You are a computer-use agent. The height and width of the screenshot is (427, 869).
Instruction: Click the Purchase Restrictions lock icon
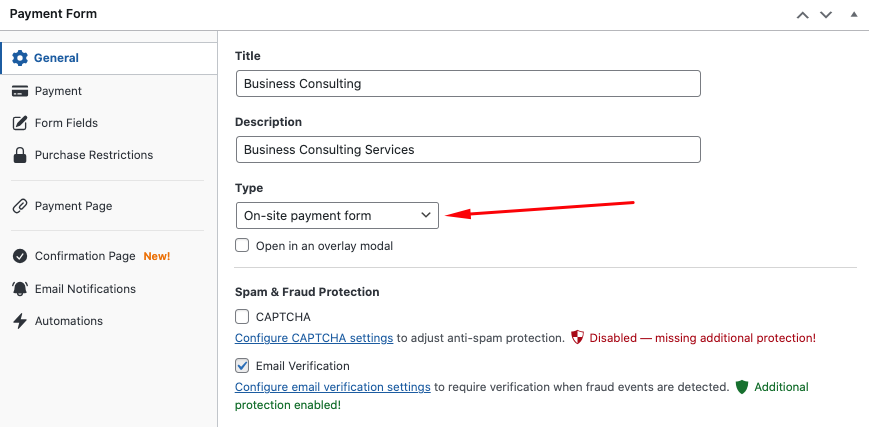[x=19, y=155]
